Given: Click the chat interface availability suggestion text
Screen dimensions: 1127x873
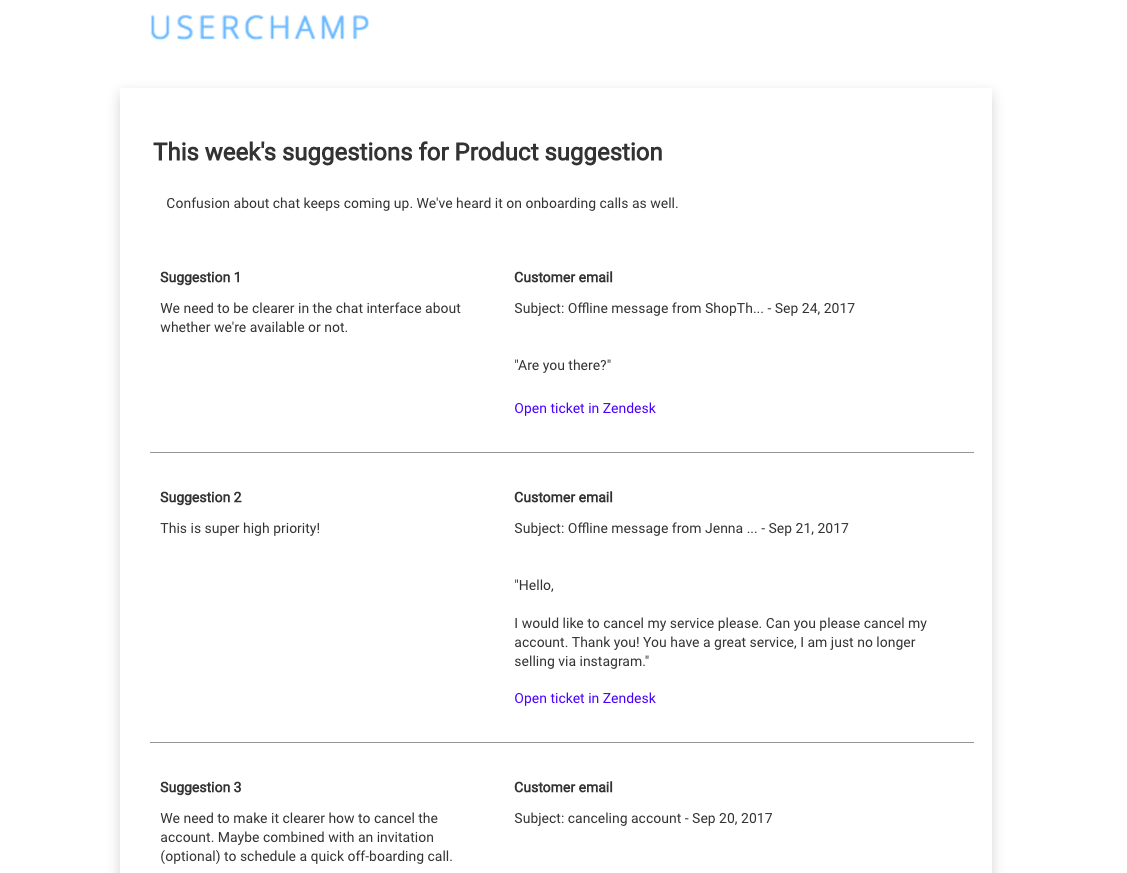Looking at the screenshot, I should (310, 318).
